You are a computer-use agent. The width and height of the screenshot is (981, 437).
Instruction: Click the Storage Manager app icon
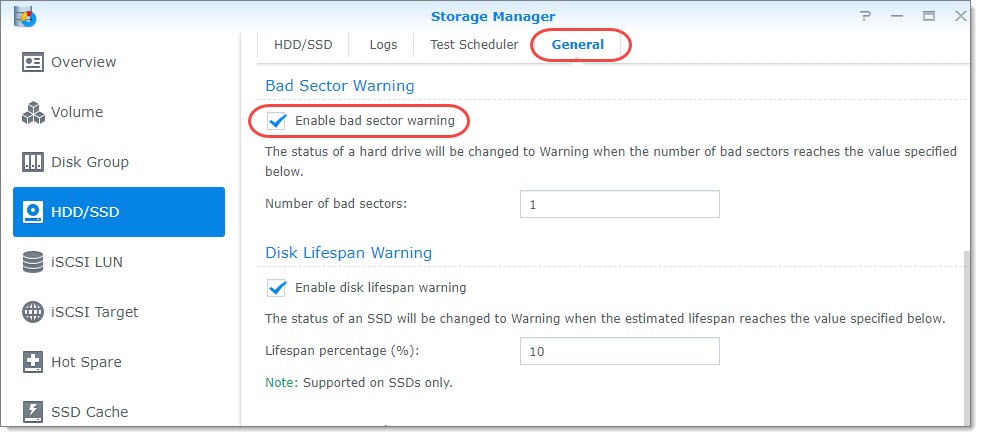(x=26, y=15)
